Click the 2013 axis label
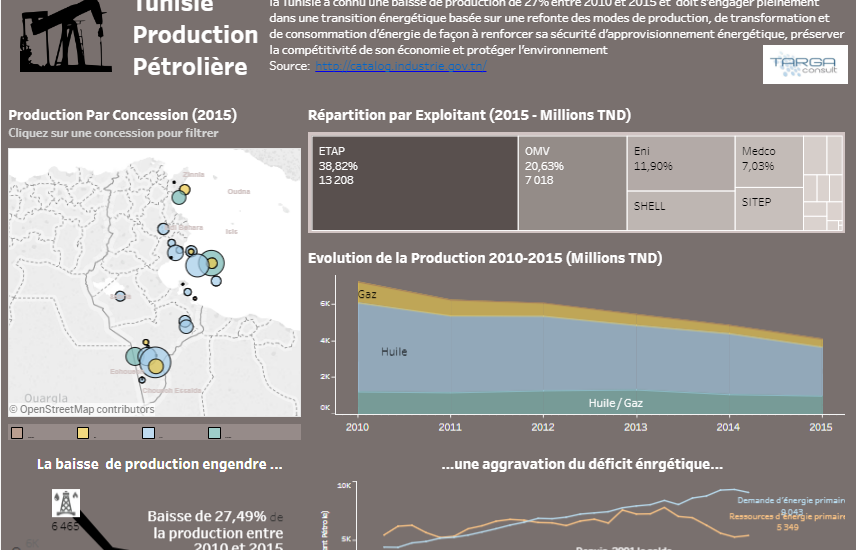 (x=635, y=427)
